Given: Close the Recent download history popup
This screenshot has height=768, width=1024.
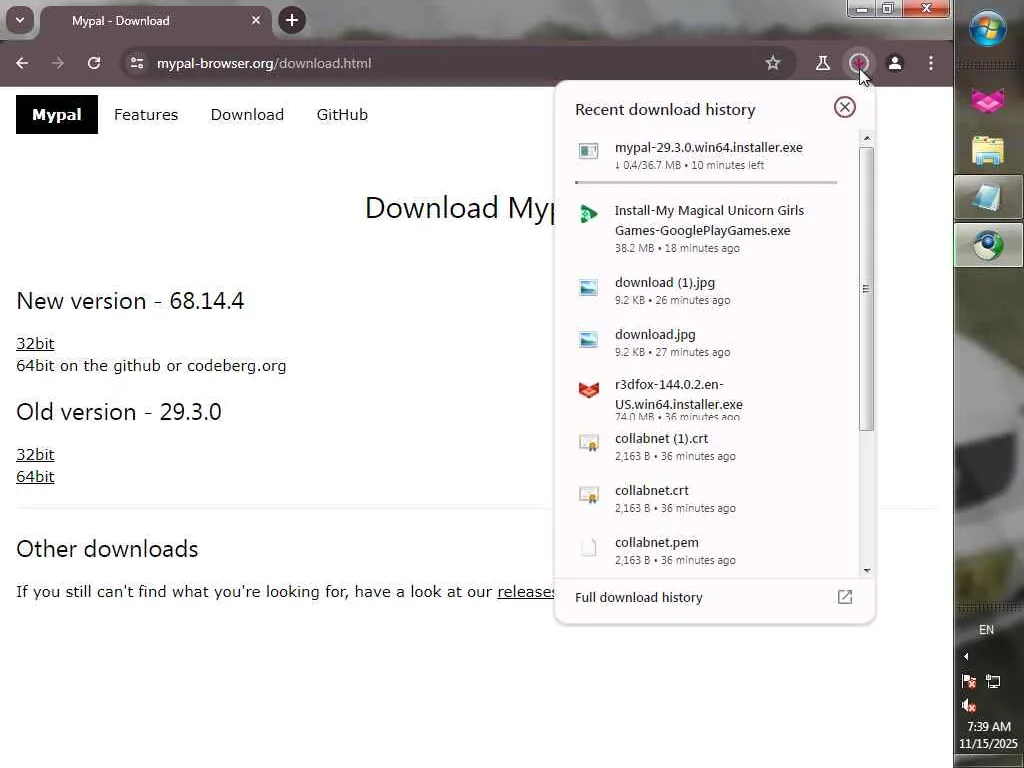Looking at the screenshot, I should (845, 107).
